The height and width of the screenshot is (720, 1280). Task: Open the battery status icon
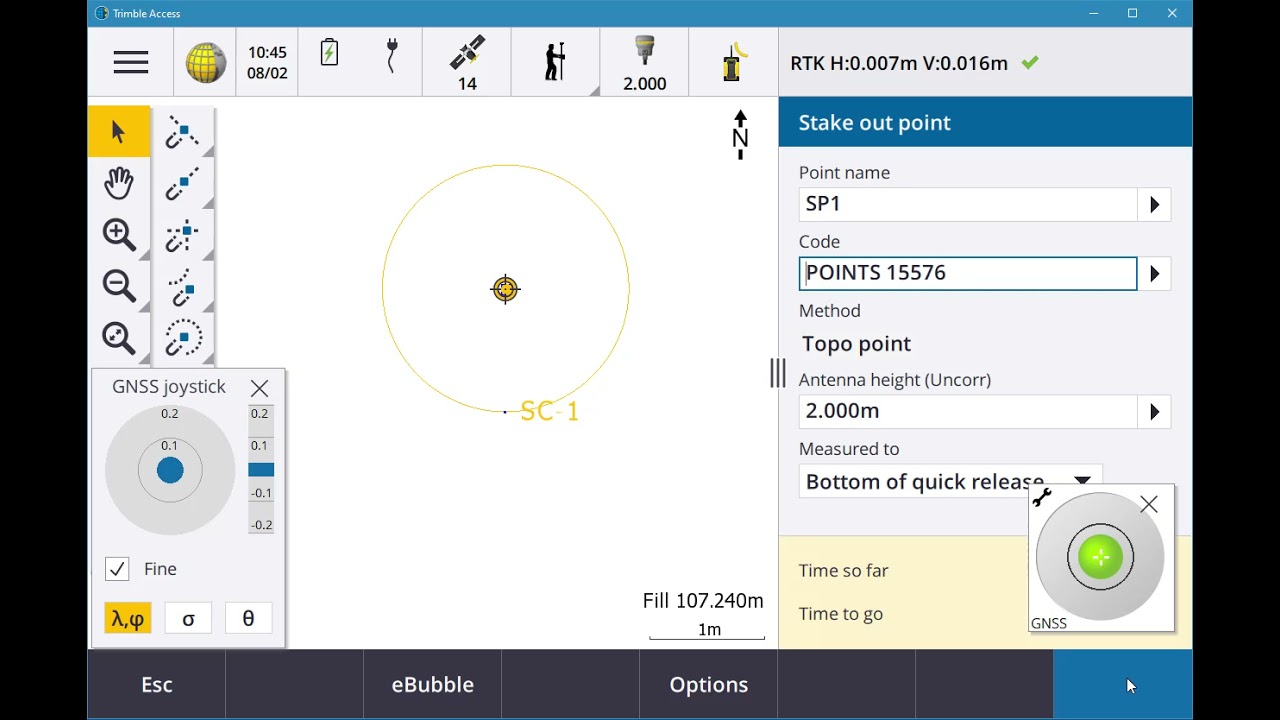[329, 52]
